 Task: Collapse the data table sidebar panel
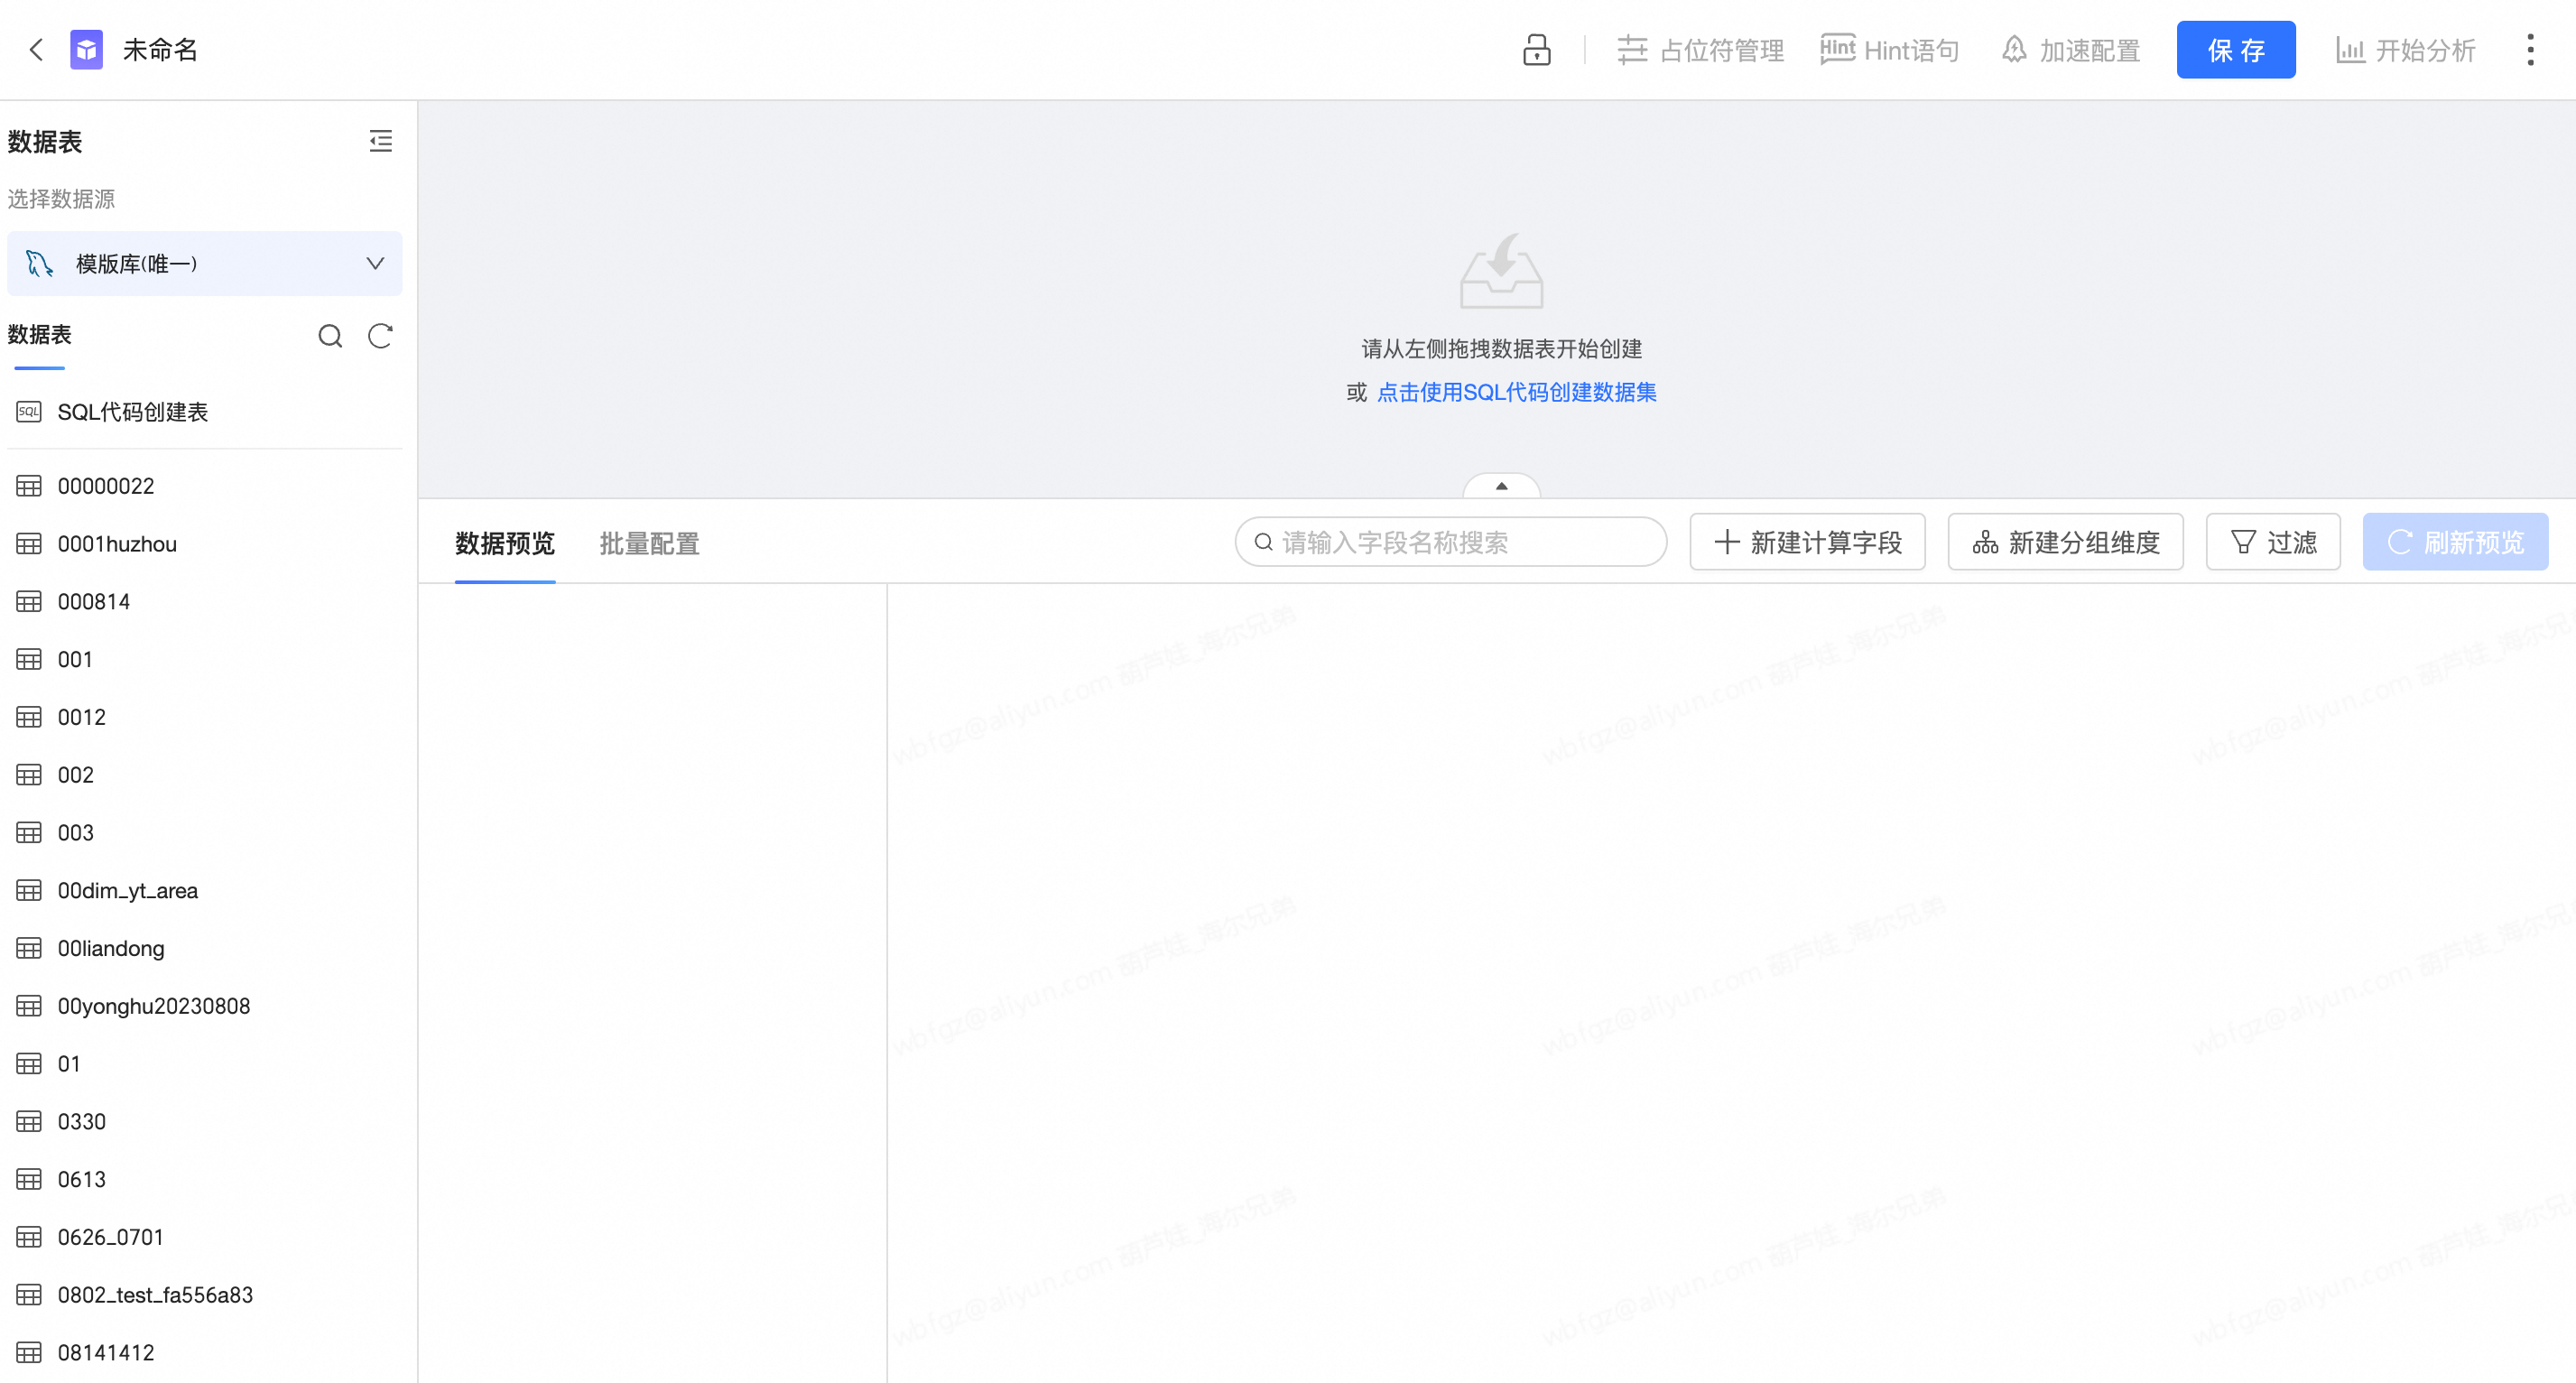380,141
